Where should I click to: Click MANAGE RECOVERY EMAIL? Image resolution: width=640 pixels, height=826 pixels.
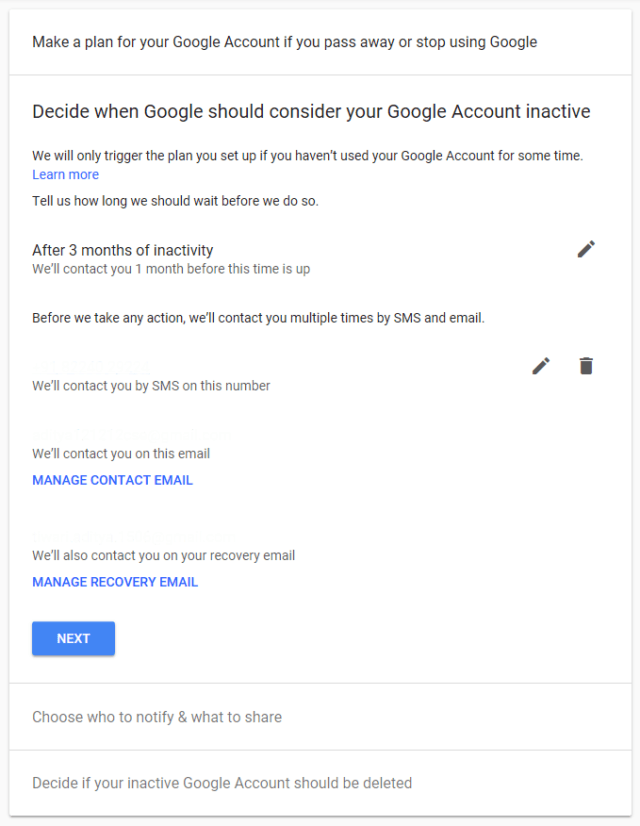tap(114, 581)
